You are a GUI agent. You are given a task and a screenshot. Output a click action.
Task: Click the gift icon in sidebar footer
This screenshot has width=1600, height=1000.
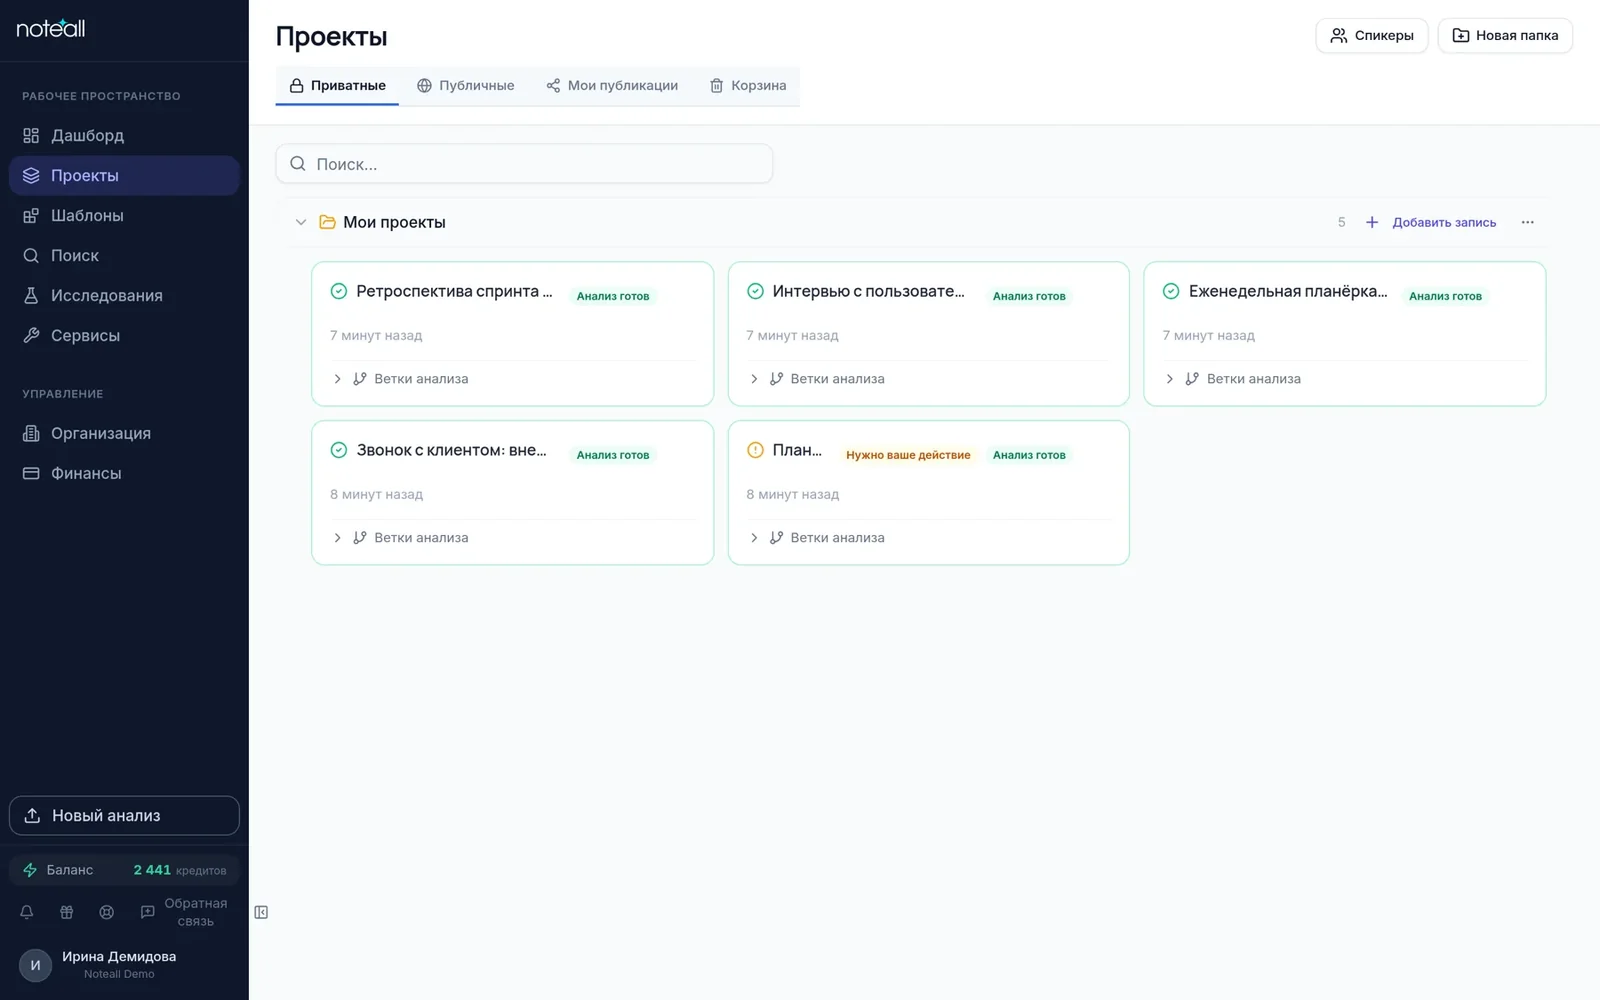click(x=67, y=912)
